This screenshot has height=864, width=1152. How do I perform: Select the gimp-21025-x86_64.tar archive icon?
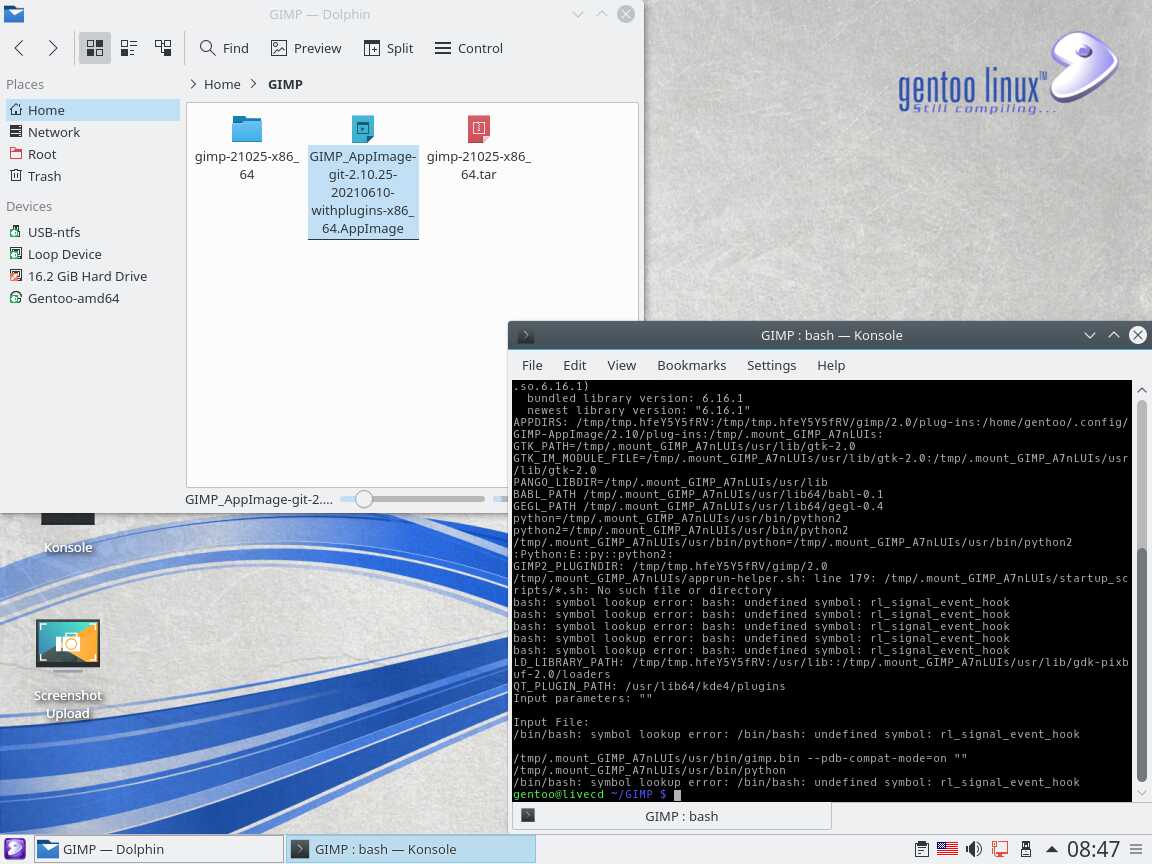click(479, 129)
